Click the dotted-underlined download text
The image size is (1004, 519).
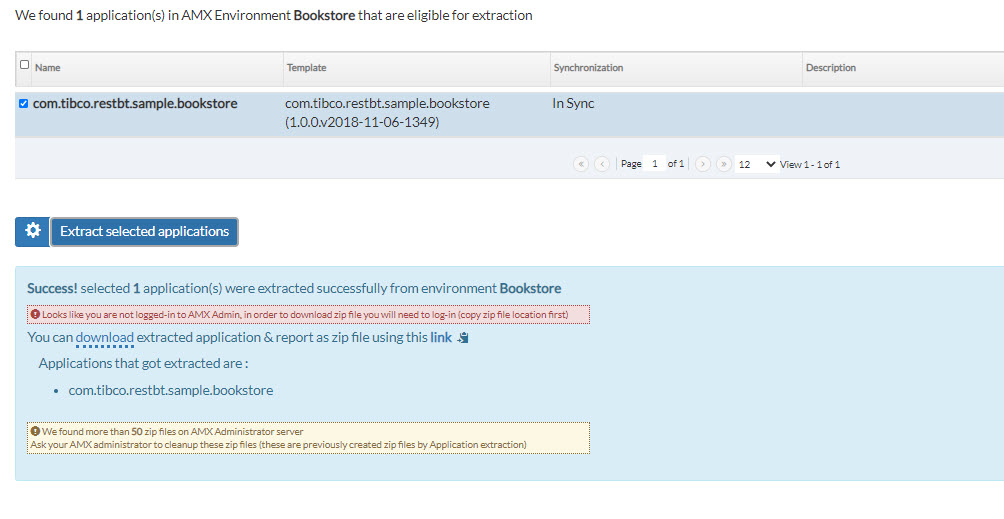point(104,337)
